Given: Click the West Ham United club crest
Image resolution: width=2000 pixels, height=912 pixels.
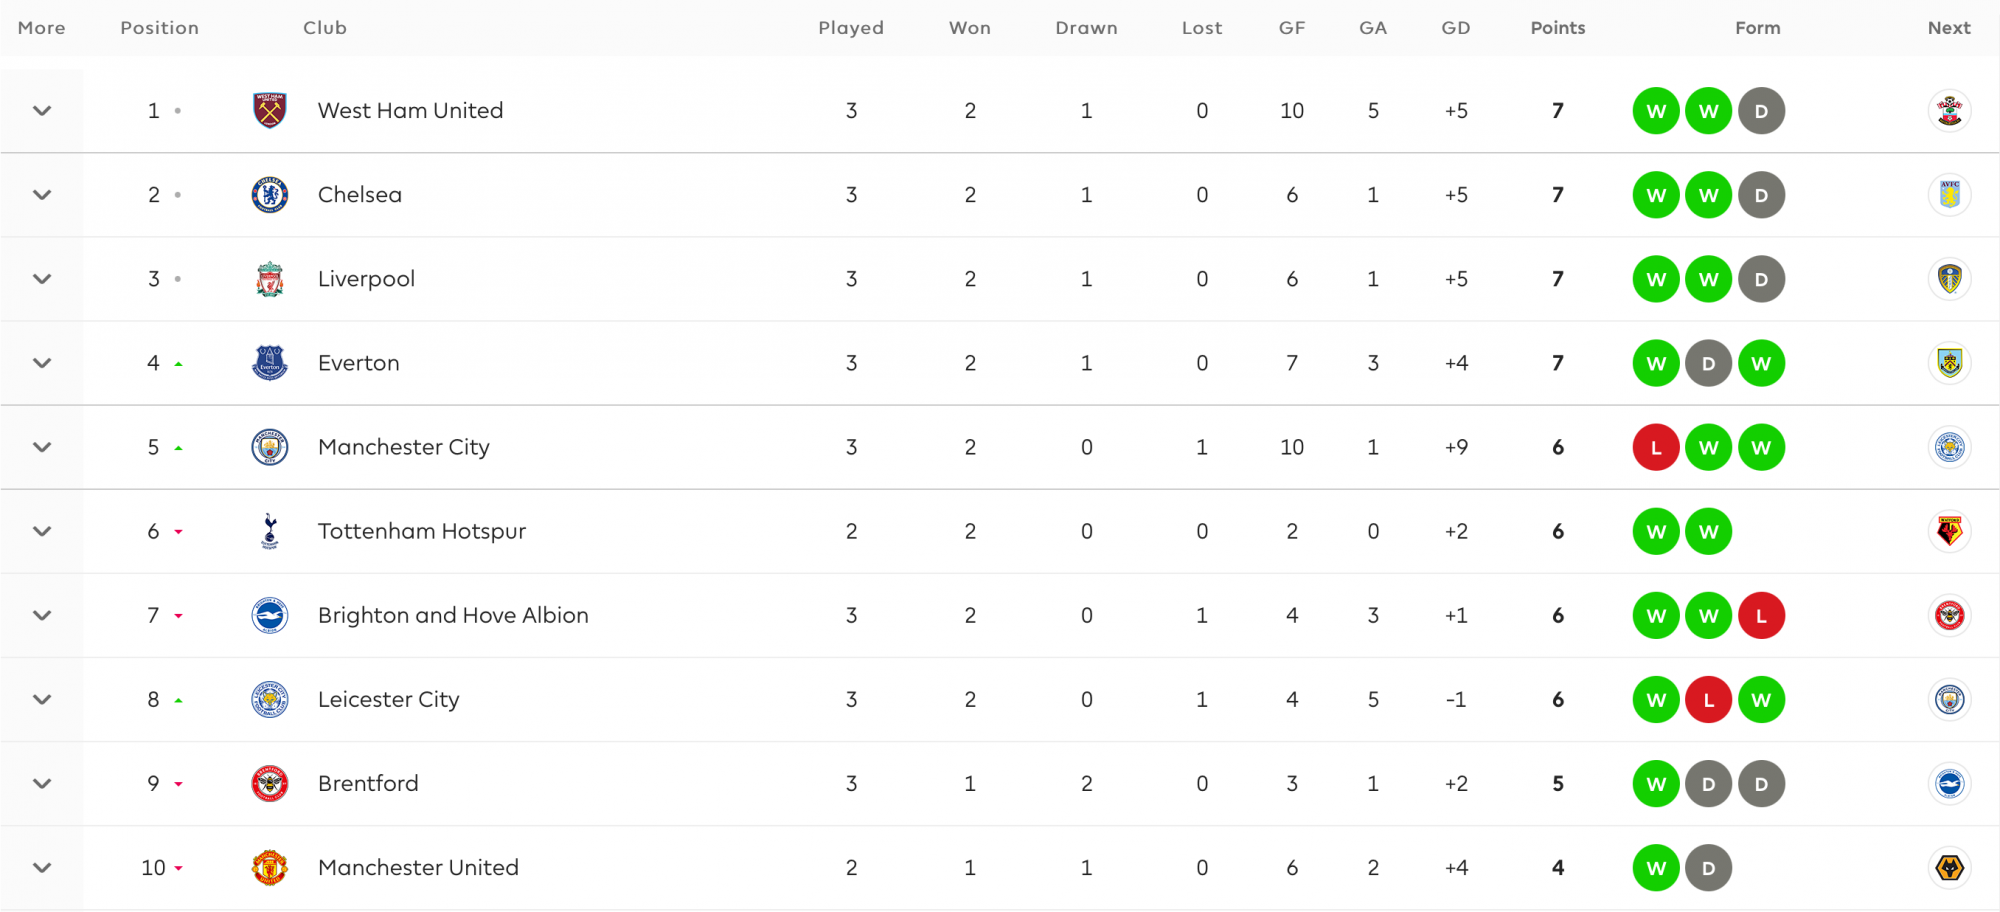Looking at the screenshot, I should [x=270, y=111].
